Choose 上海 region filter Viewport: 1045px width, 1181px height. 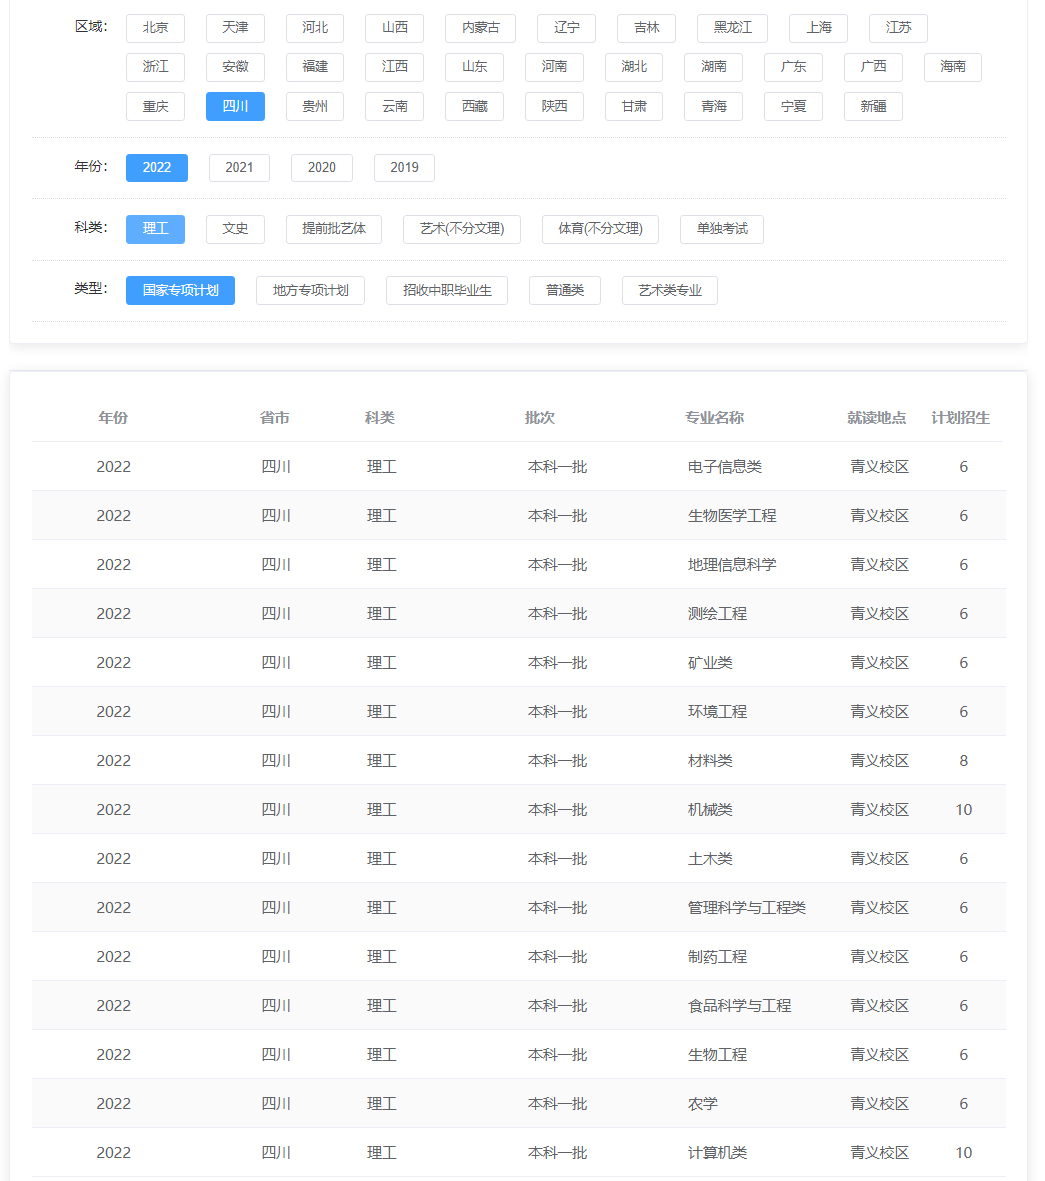pos(818,28)
